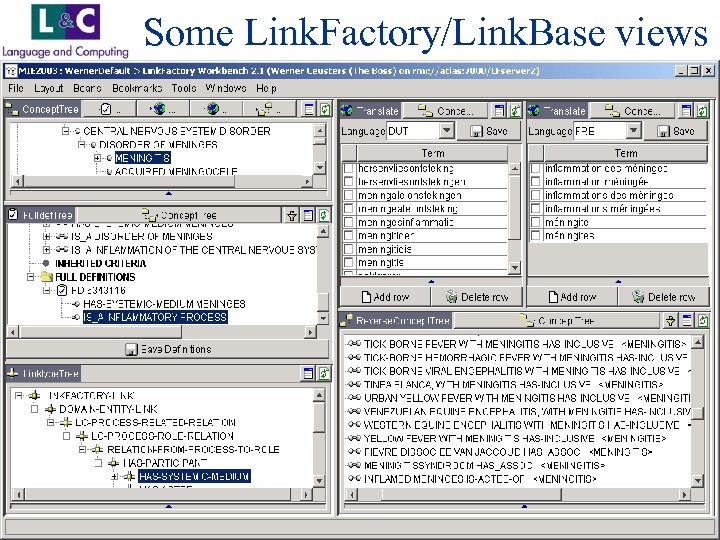Click Add row in Dutch Translate panel

point(385,297)
